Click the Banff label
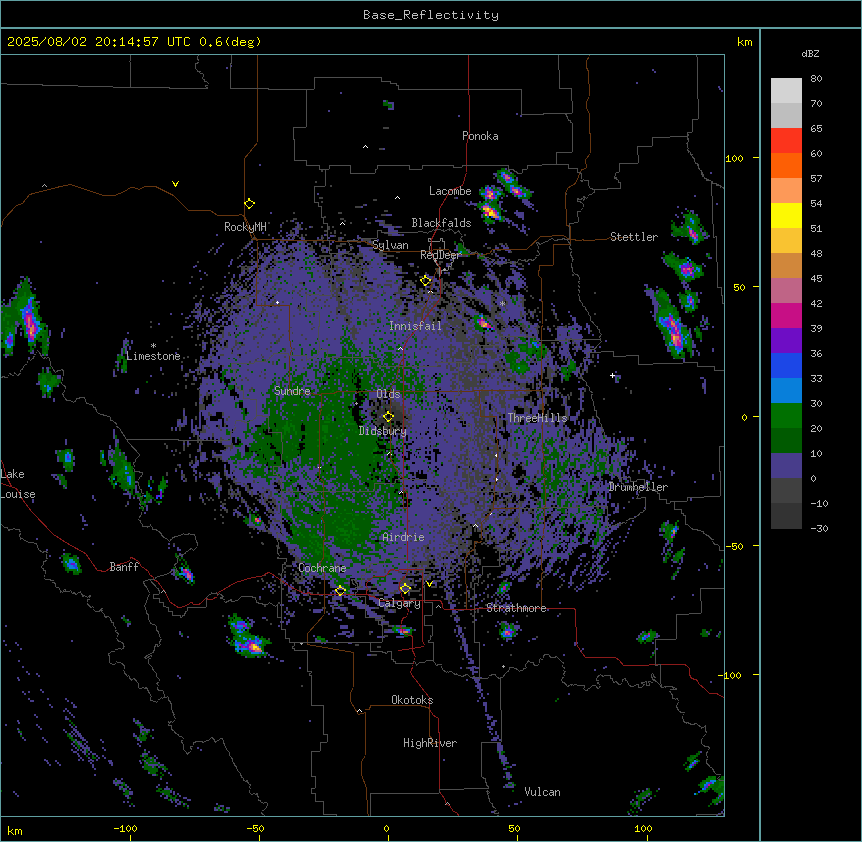Image resolution: width=862 pixels, height=842 pixels. tap(124, 567)
